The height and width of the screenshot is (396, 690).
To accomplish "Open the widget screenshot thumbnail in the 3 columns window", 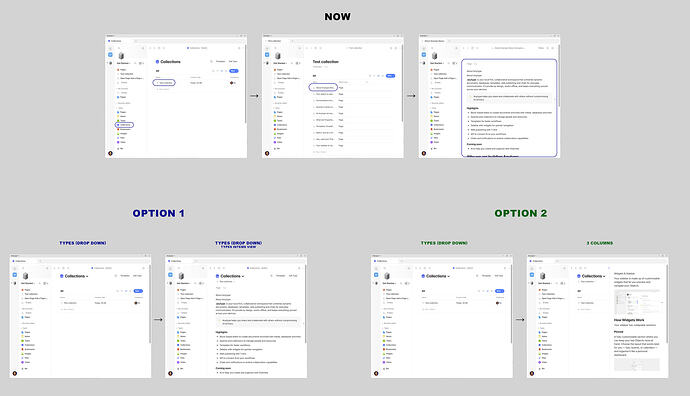I will point(637,302).
